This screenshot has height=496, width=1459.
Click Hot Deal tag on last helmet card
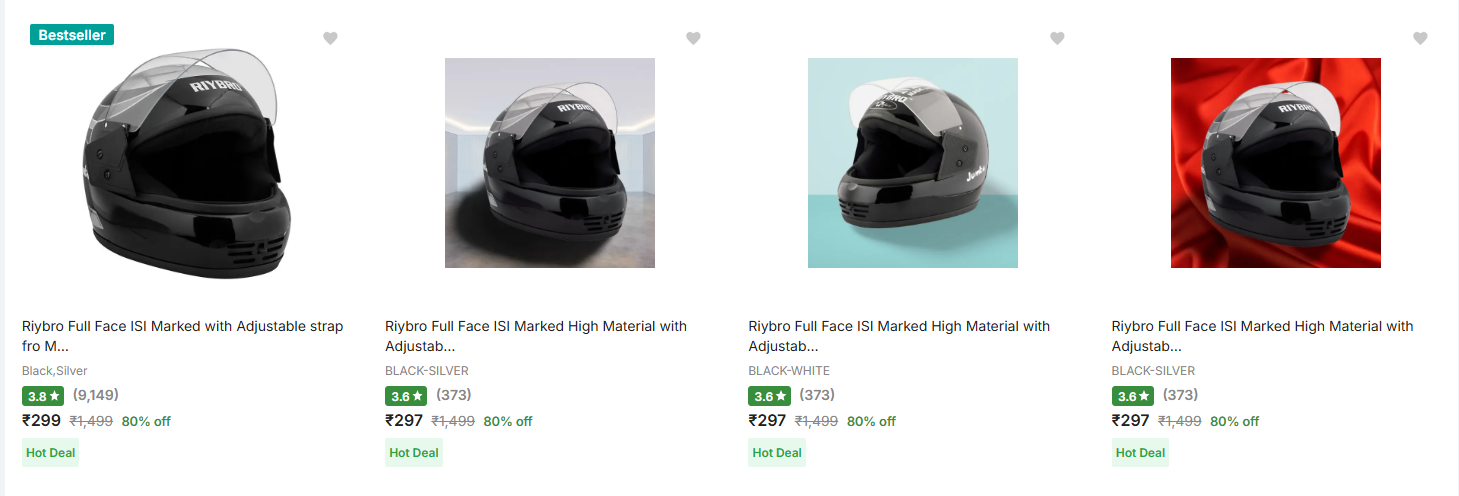click(1140, 453)
